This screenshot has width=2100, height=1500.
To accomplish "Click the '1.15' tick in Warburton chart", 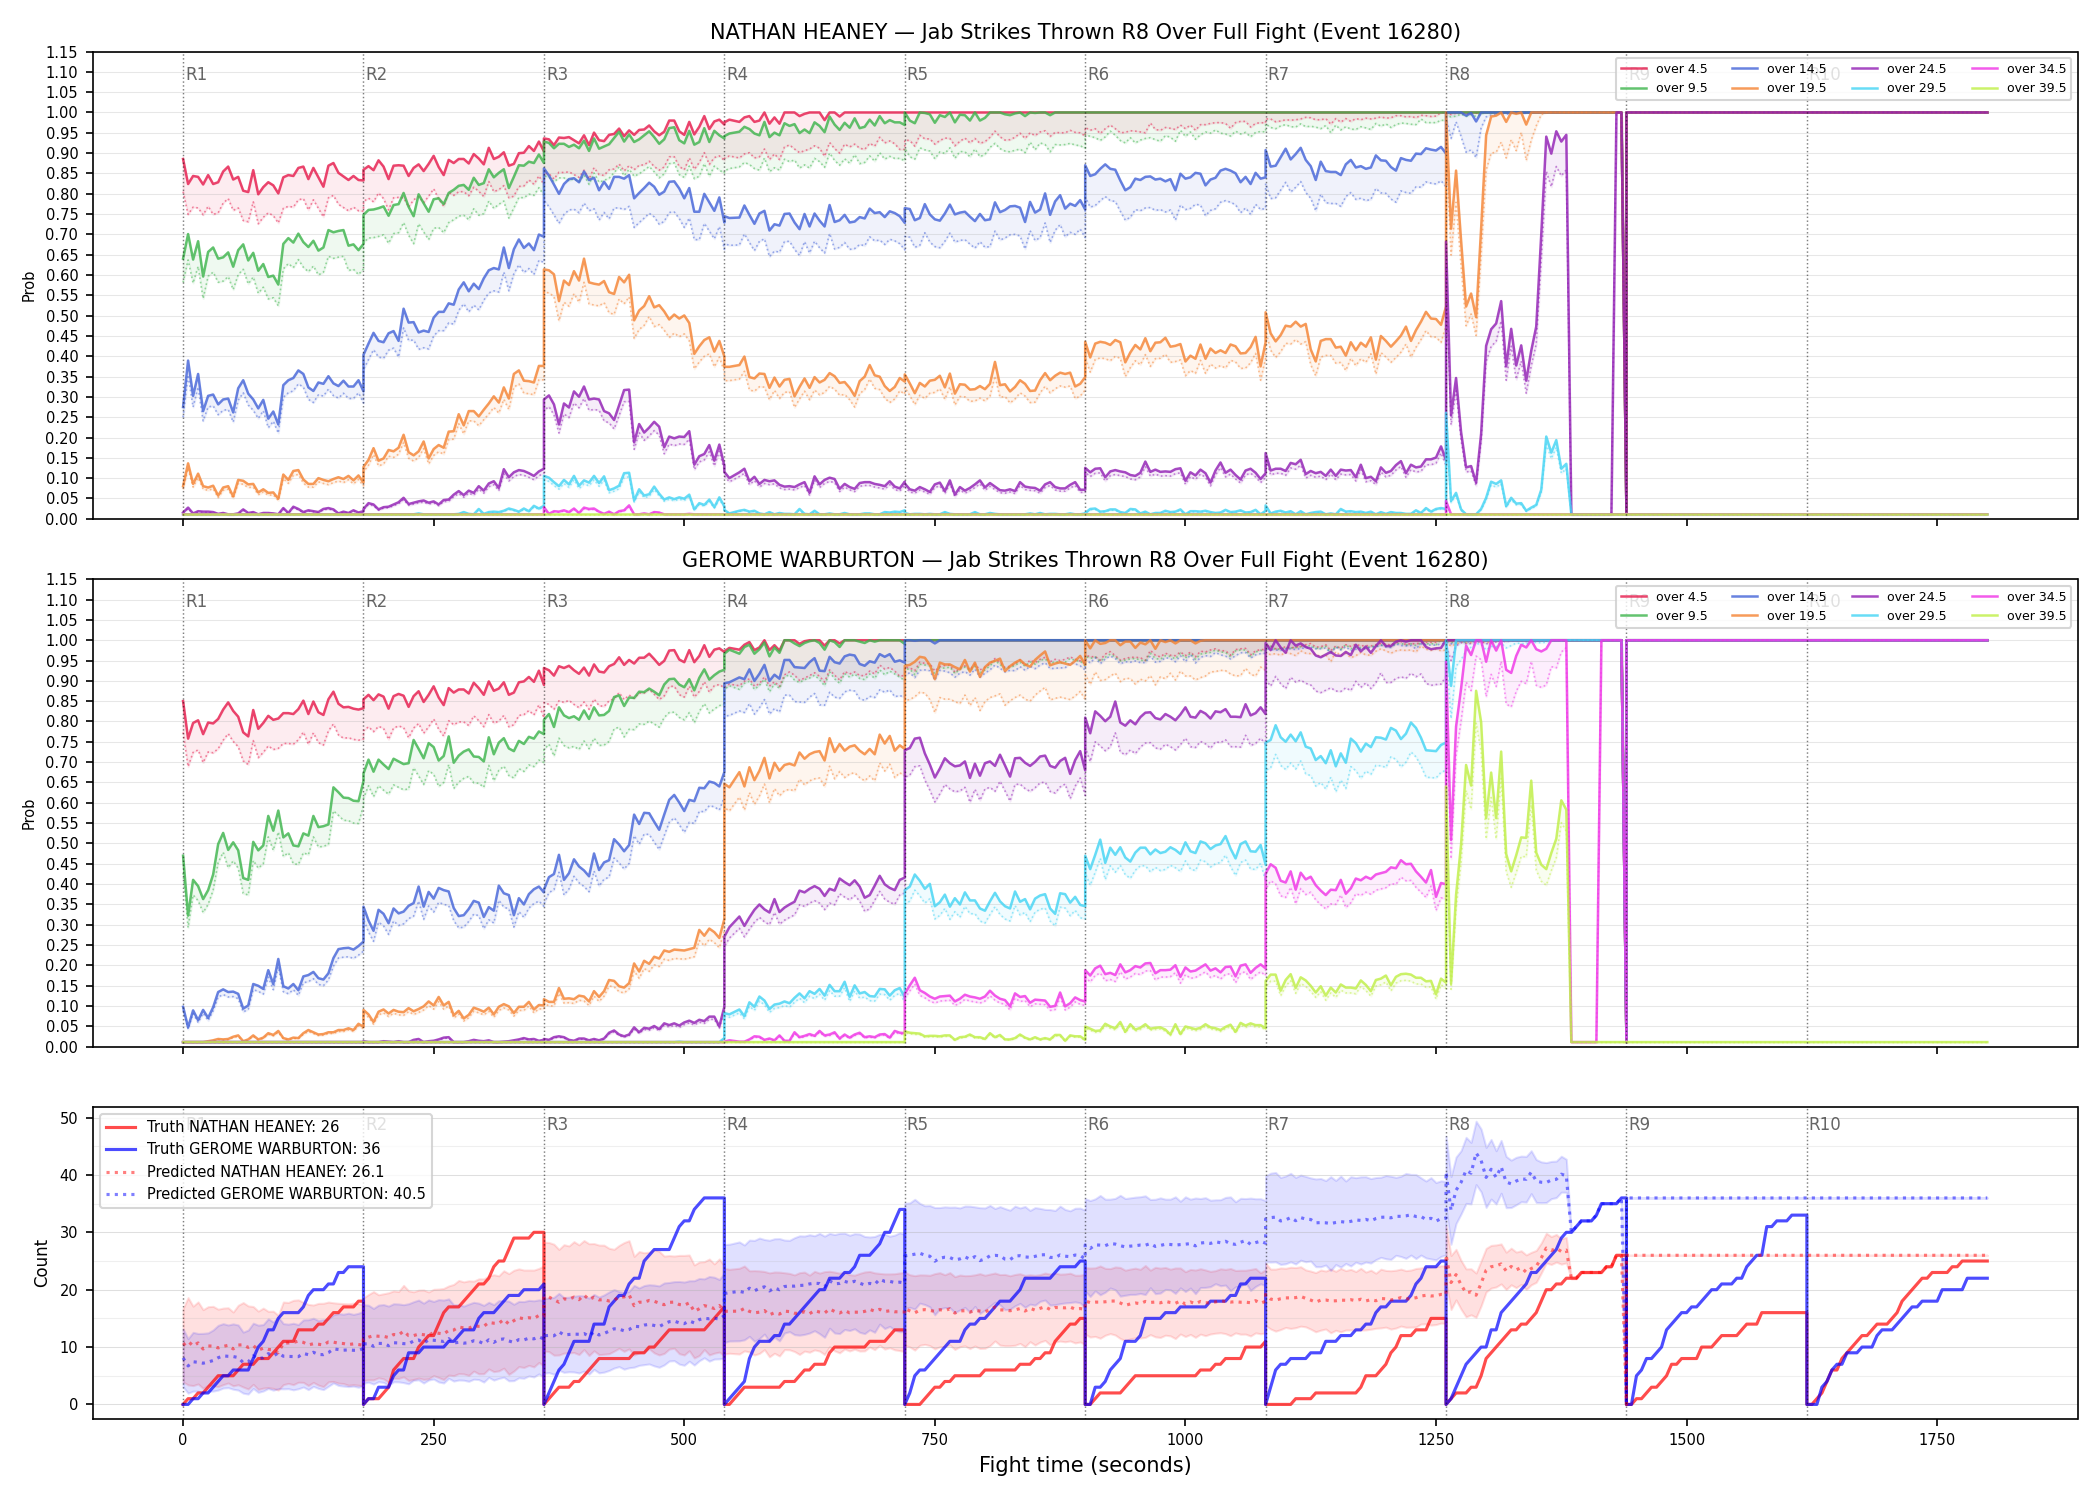I will [x=61, y=580].
